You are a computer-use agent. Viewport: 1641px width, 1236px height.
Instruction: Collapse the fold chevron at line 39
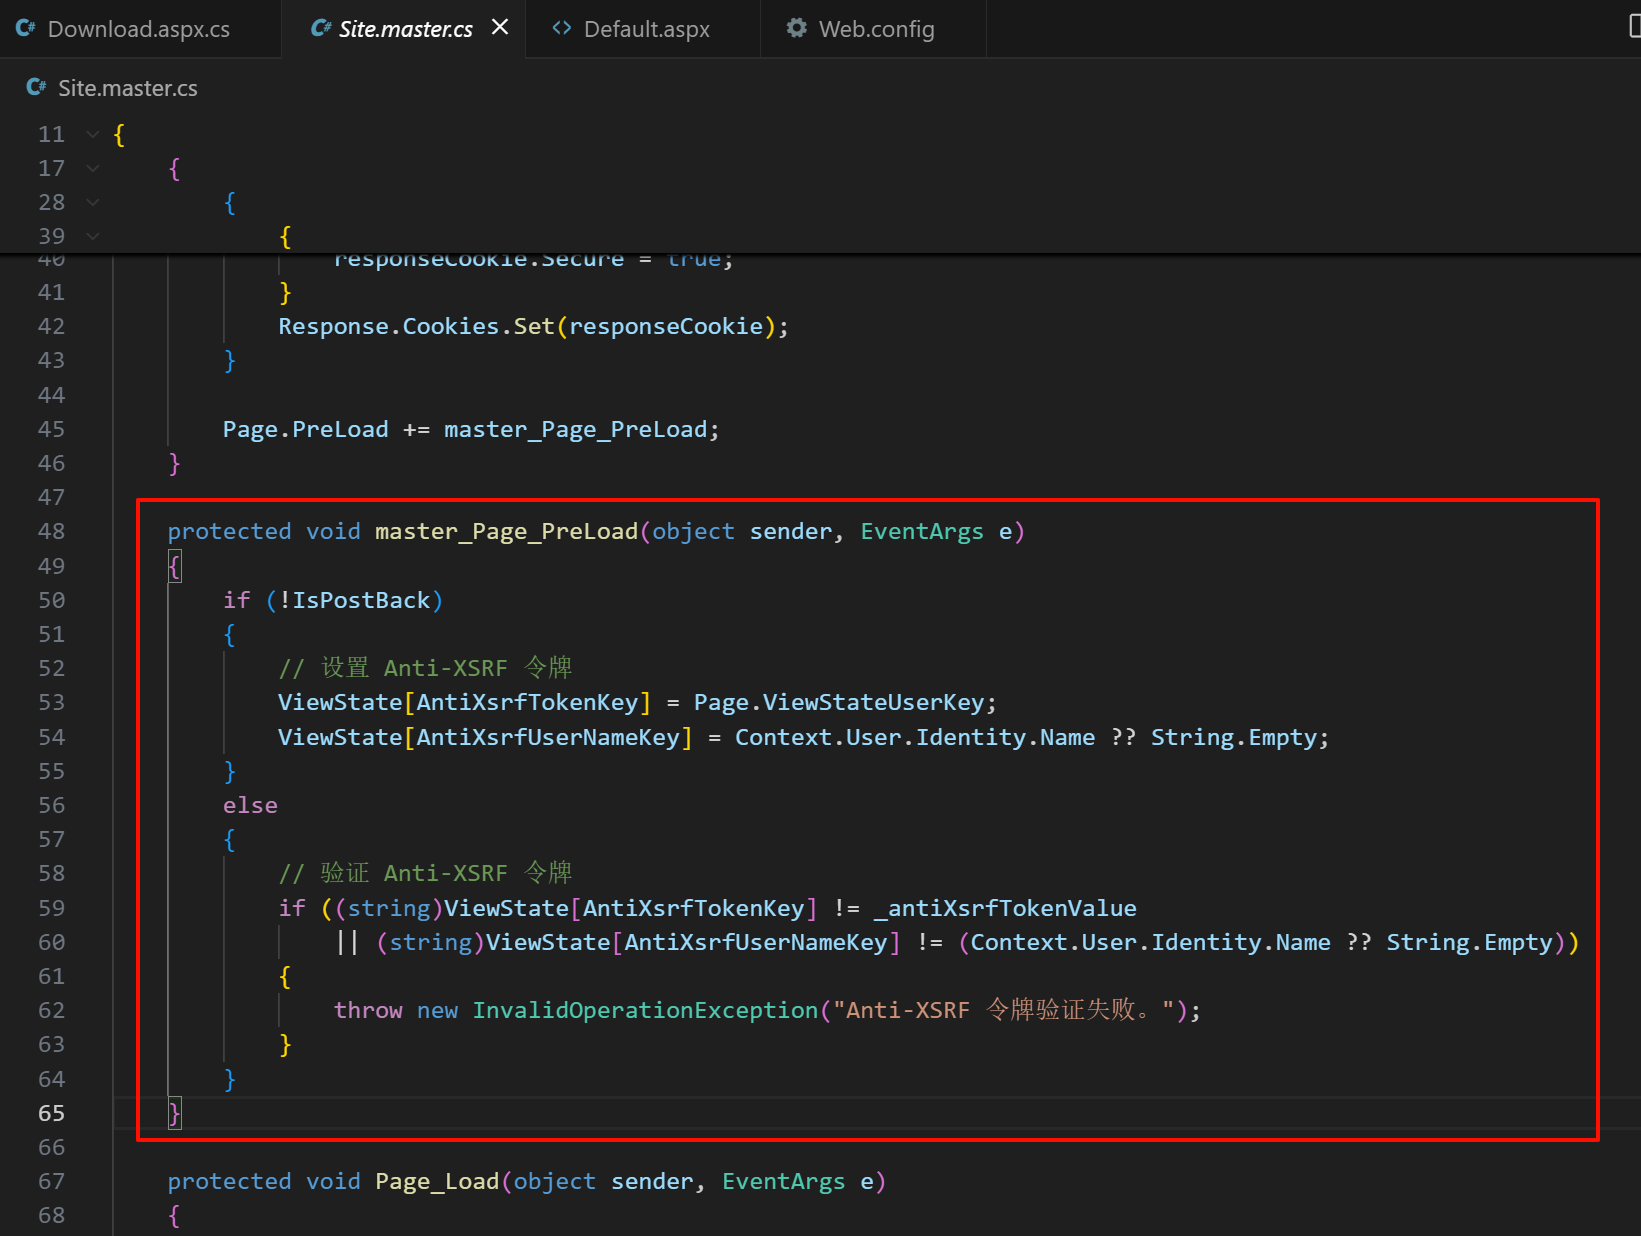pyautogui.click(x=93, y=236)
